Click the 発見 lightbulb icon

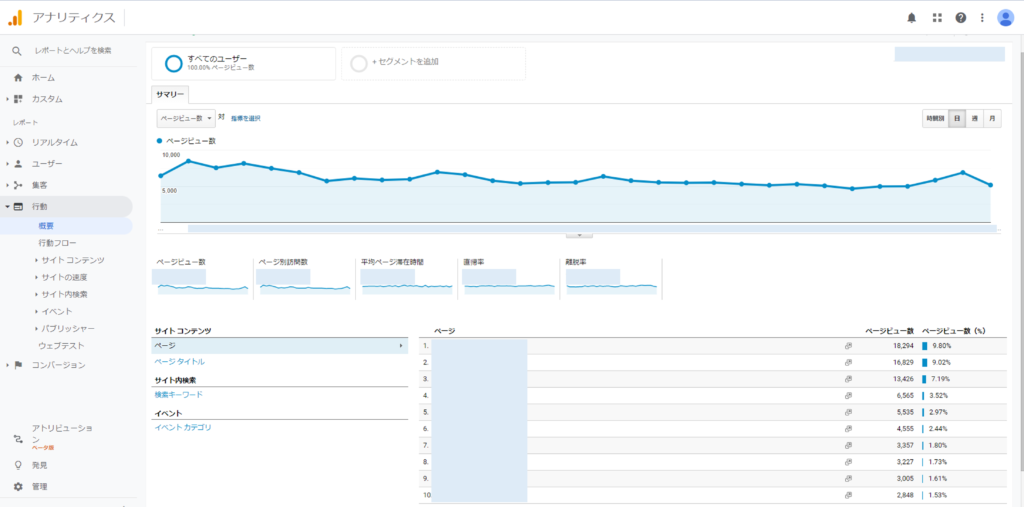[x=18, y=465]
